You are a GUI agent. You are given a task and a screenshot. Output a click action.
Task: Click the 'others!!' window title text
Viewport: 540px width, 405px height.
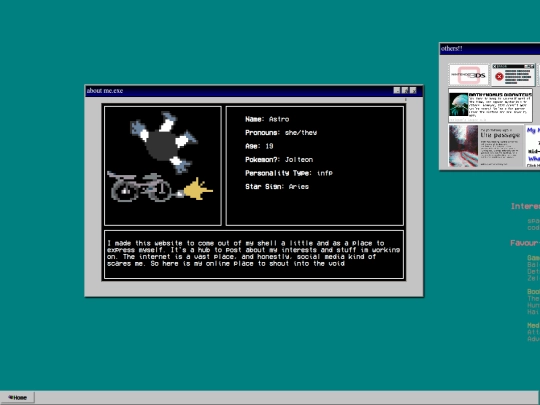pyautogui.click(x=451, y=49)
